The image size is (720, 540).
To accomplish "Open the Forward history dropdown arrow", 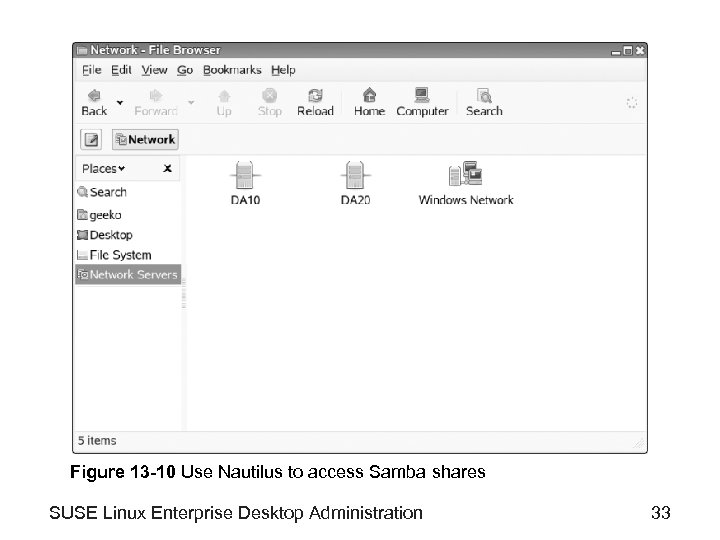I will (x=191, y=102).
